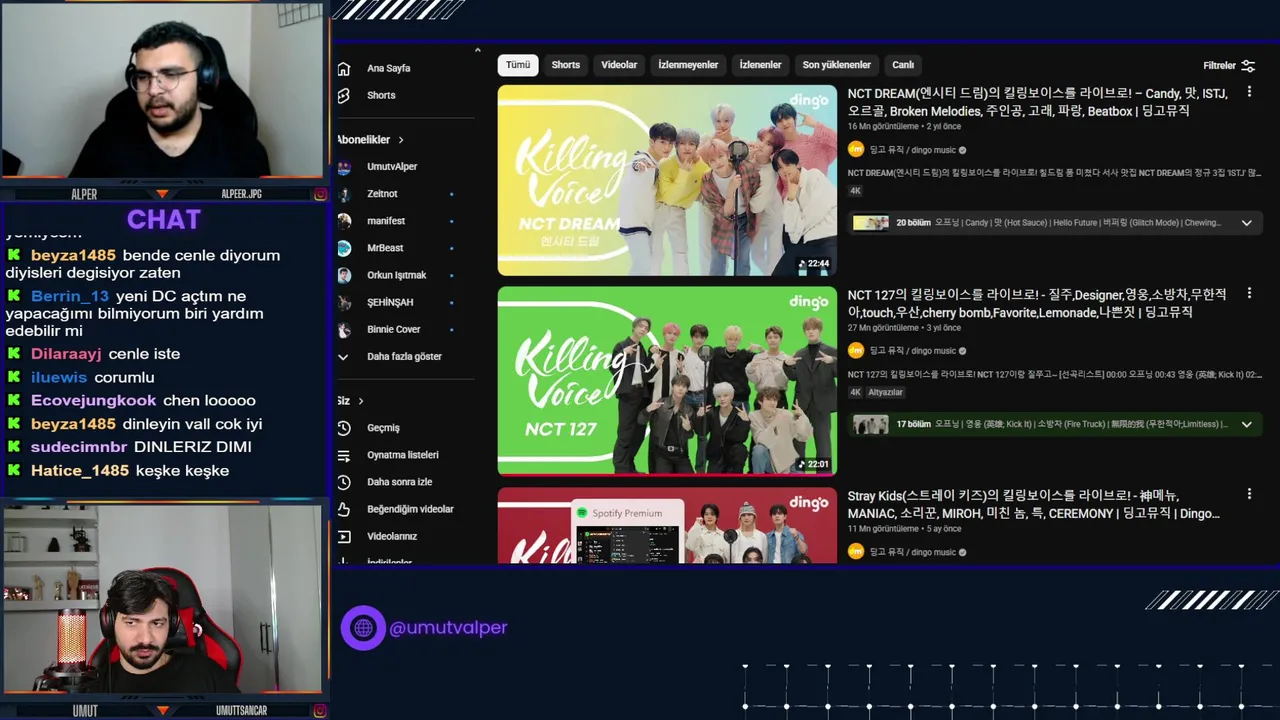Open the Geçmiş history icon

coord(344,428)
